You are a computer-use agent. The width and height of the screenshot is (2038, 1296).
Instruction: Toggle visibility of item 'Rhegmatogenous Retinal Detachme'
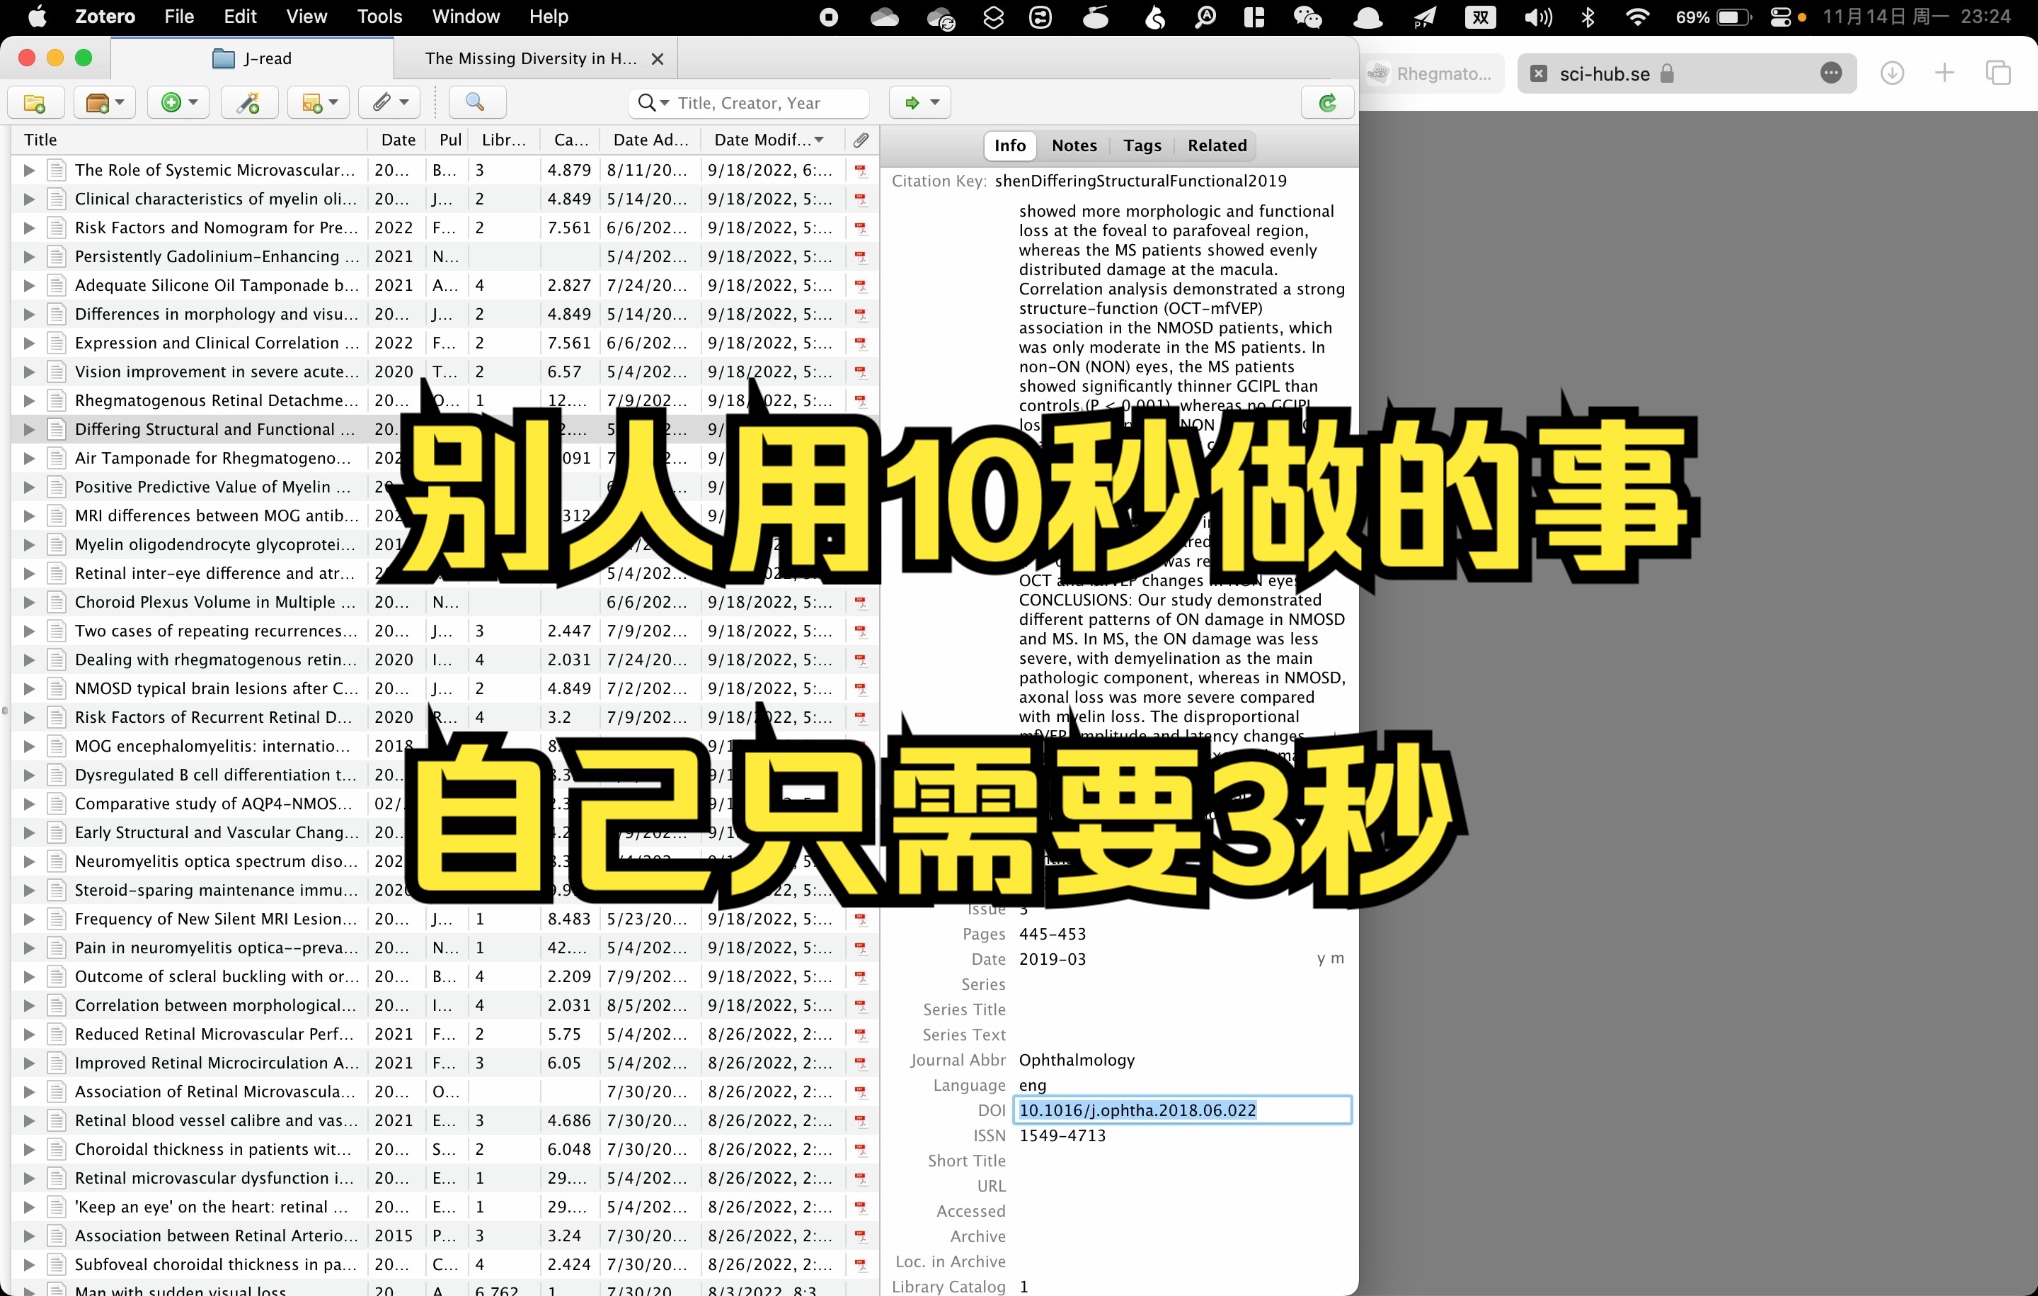pyautogui.click(x=27, y=400)
